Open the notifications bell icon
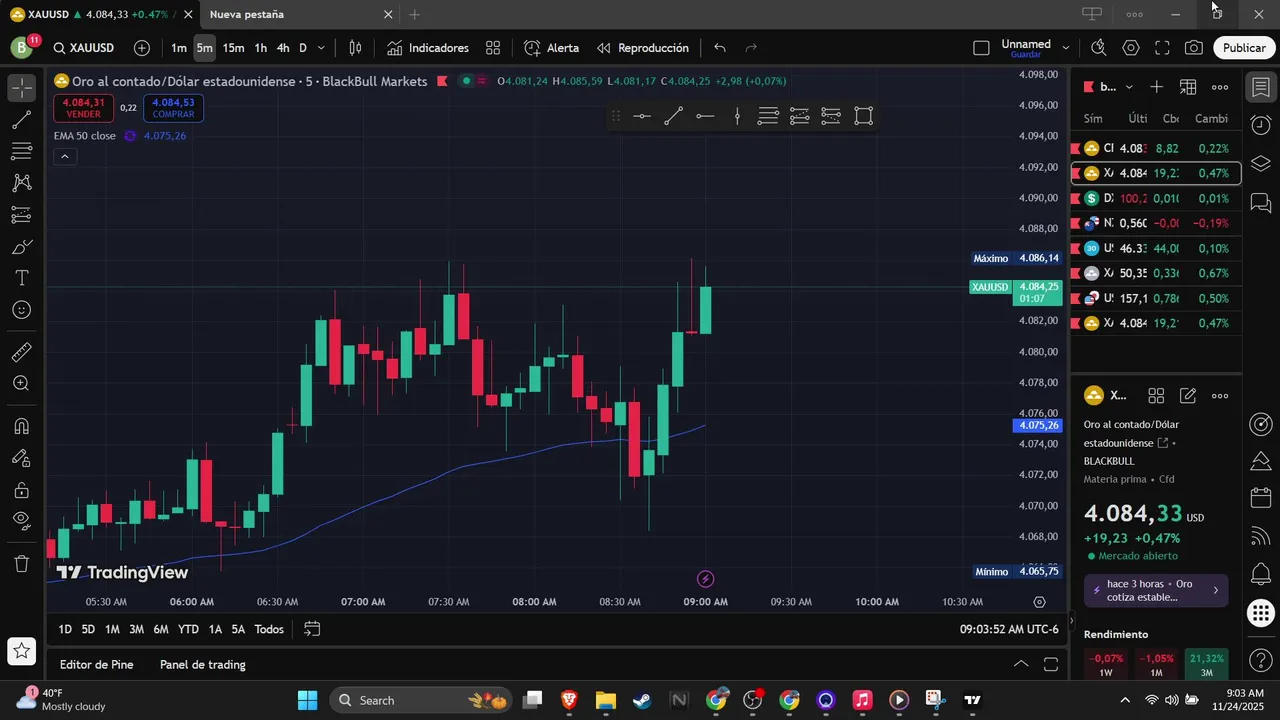This screenshot has width=1280, height=720. 1260,574
